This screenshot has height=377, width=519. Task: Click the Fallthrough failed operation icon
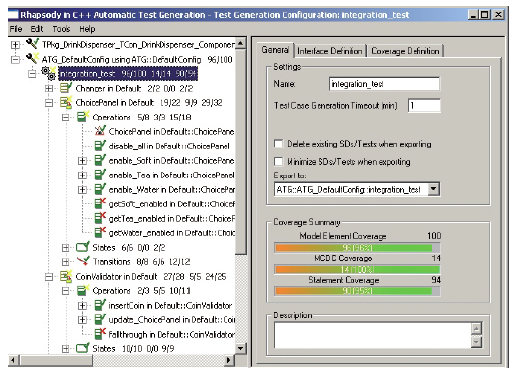point(100,334)
